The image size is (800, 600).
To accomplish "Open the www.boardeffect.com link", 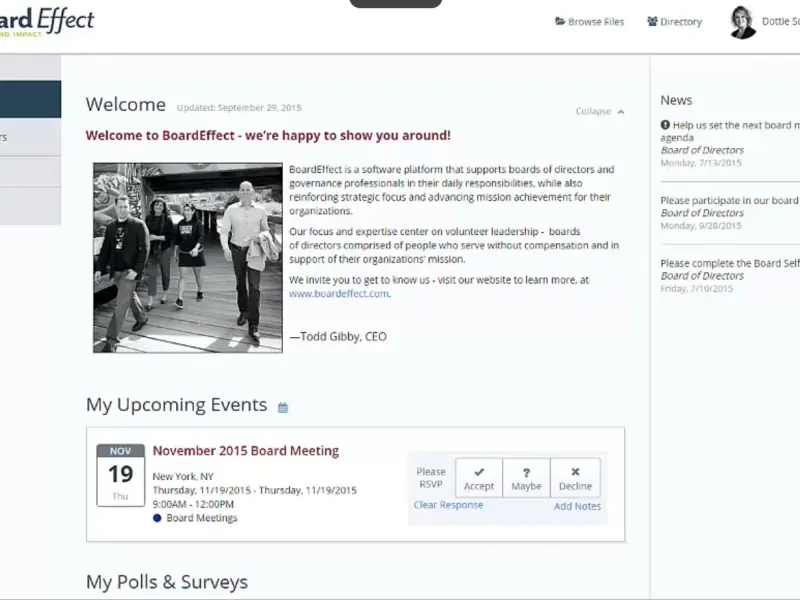I will pos(339,294).
